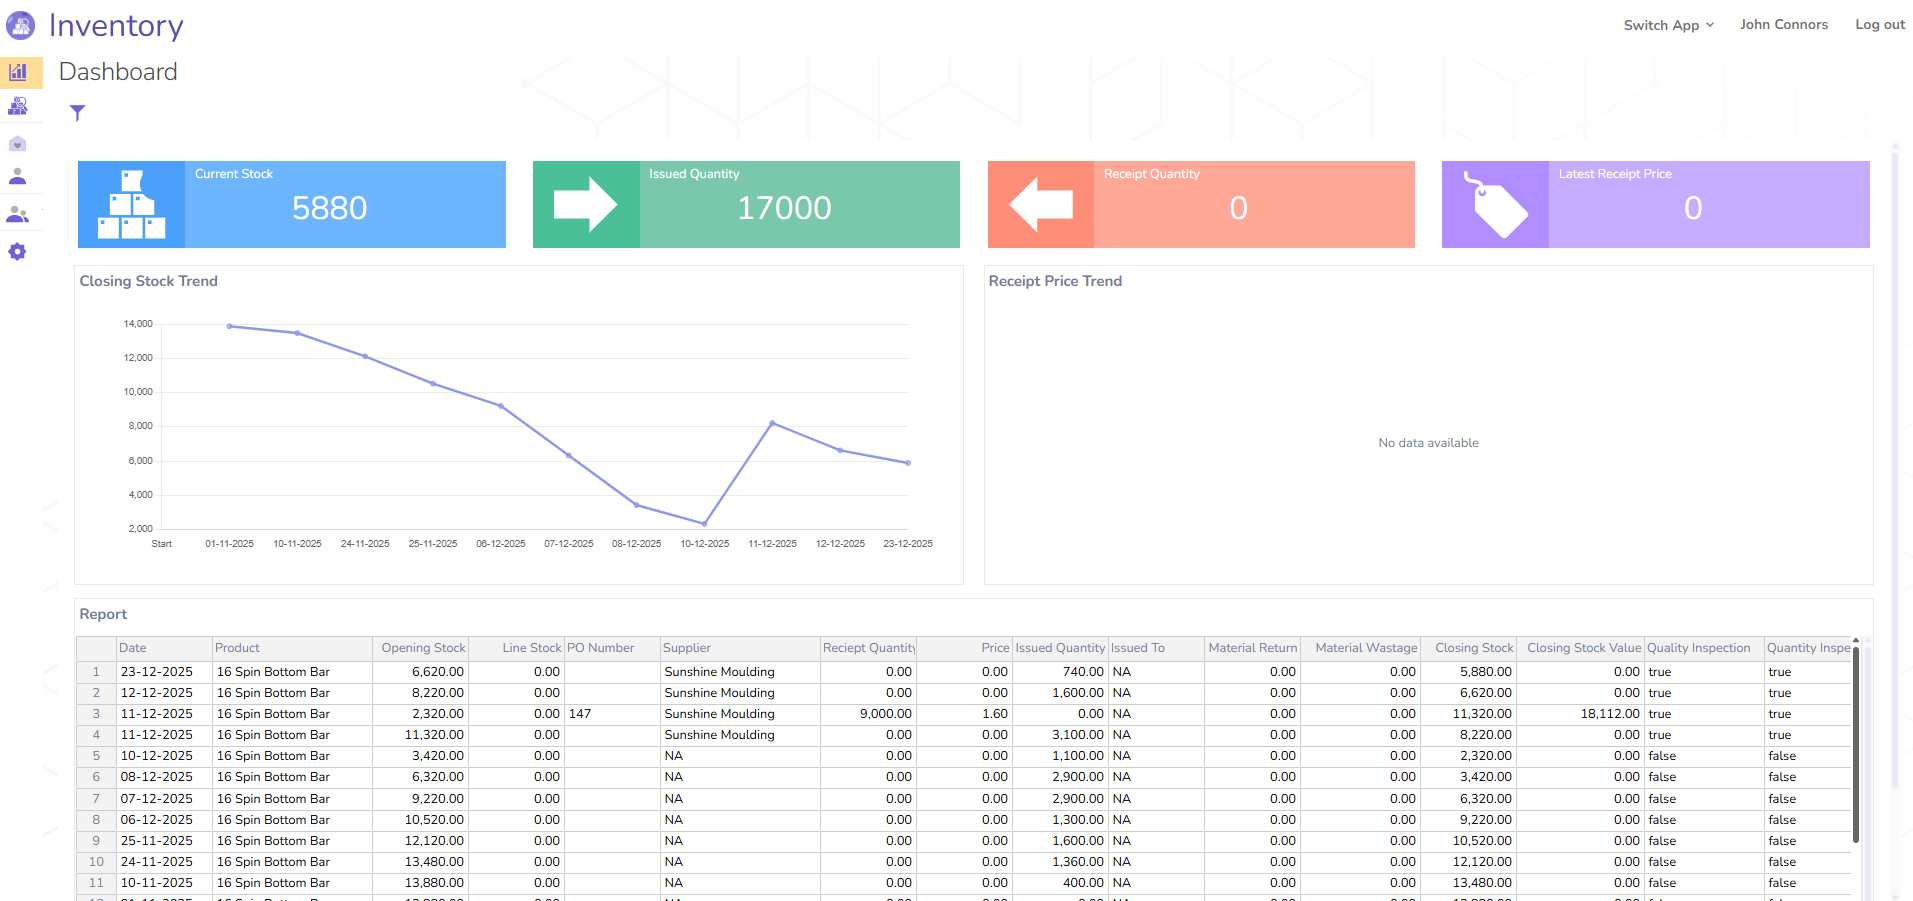This screenshot has width=1913, height=901.
Task: Select report row number 8
Action: [x=96, y=820]
